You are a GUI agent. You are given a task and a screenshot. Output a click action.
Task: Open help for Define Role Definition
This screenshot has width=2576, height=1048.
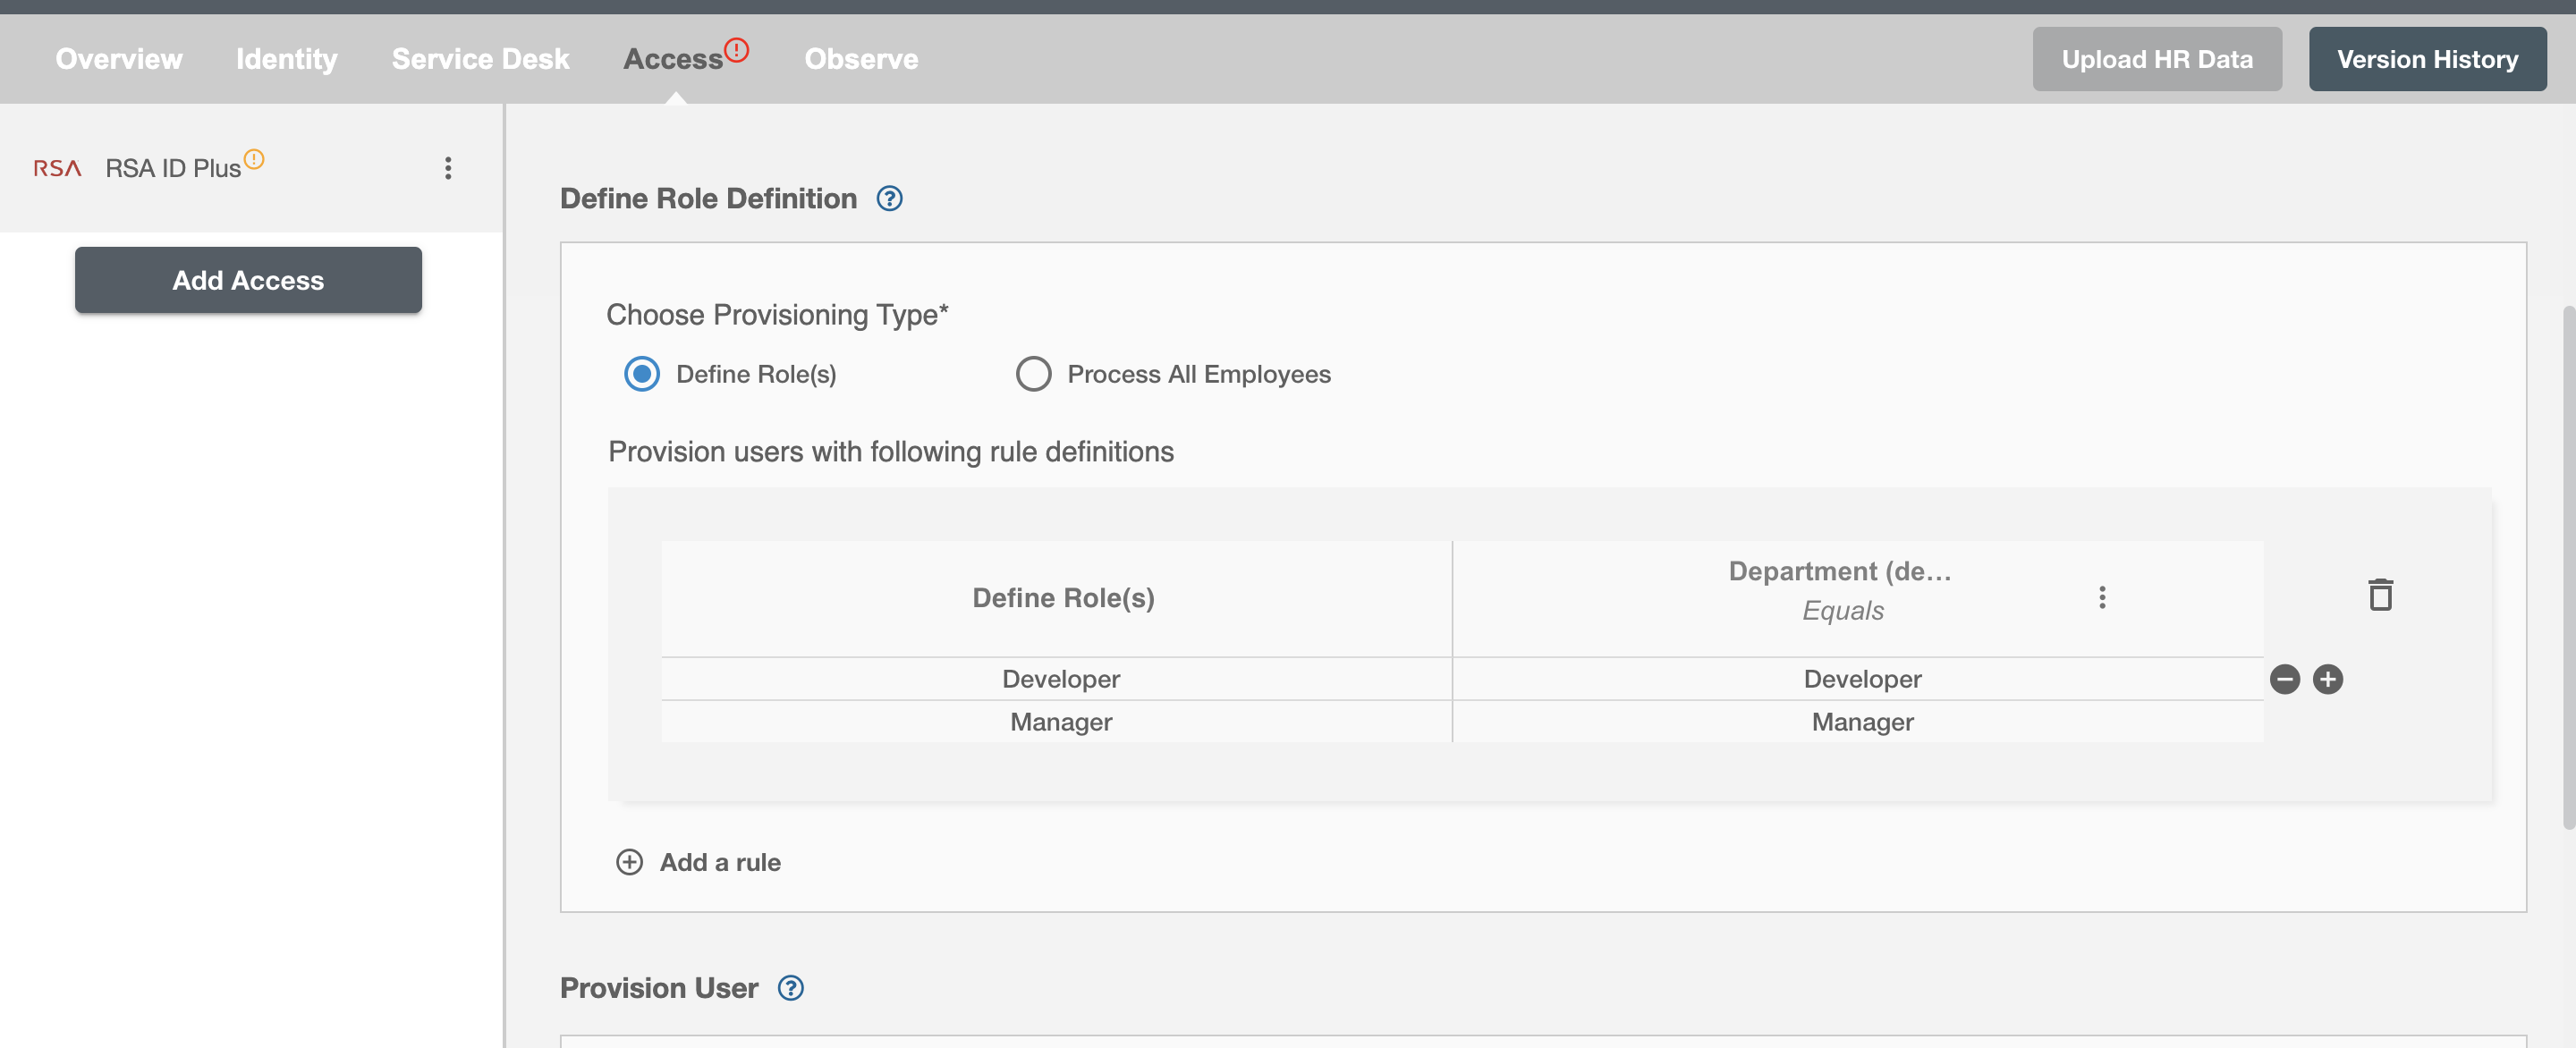(889, 199)
